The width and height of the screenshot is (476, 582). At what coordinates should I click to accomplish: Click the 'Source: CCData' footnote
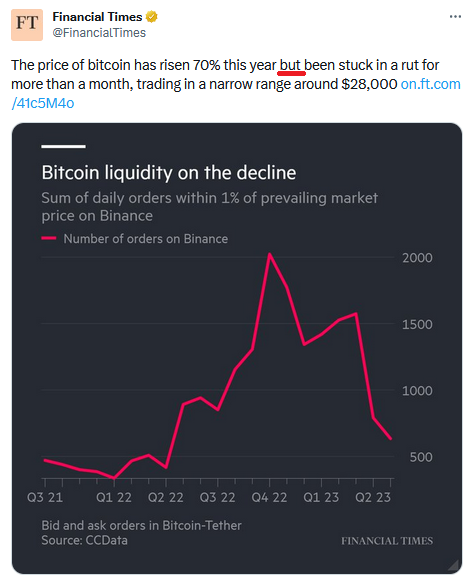[84, 540]
